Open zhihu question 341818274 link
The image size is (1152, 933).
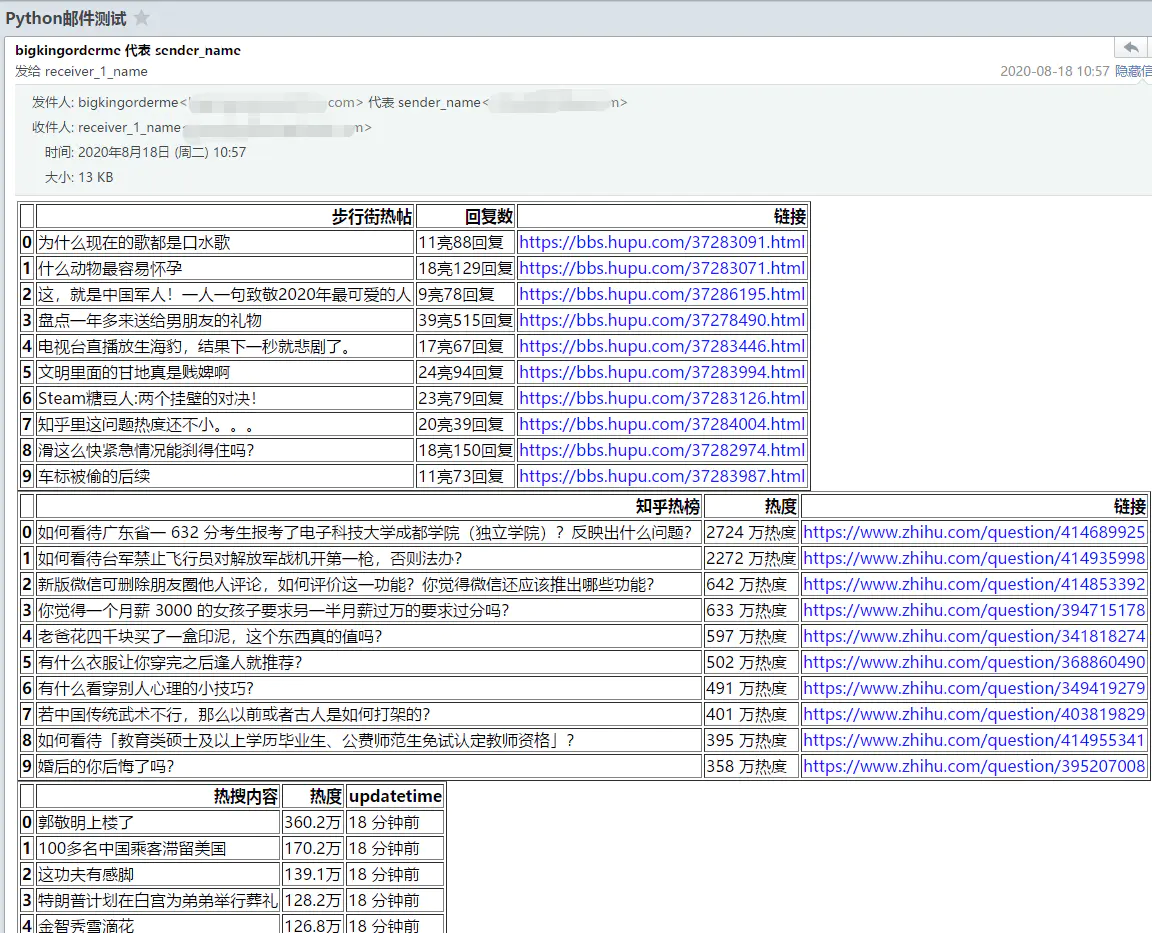coord(974,636)
